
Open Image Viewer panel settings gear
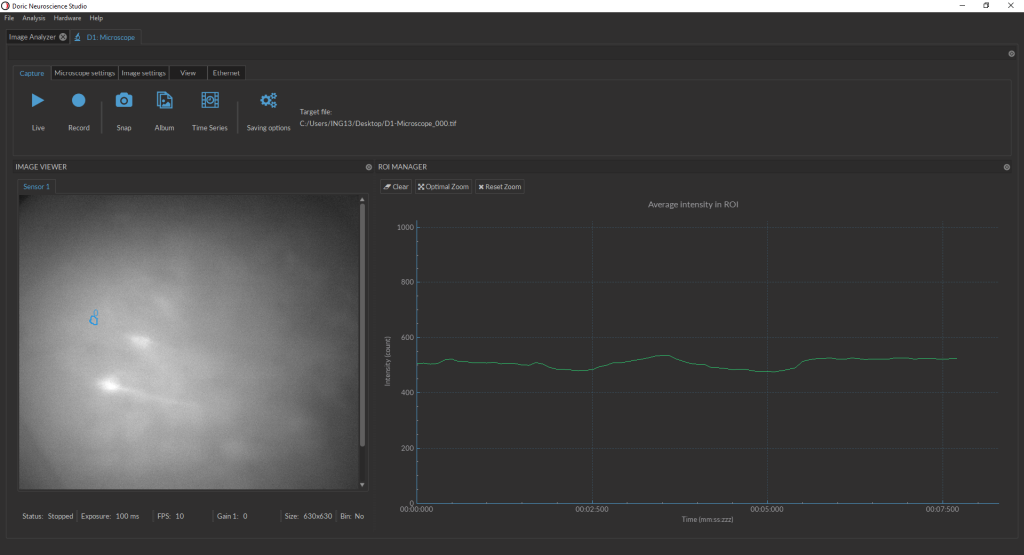click(368, 167)
